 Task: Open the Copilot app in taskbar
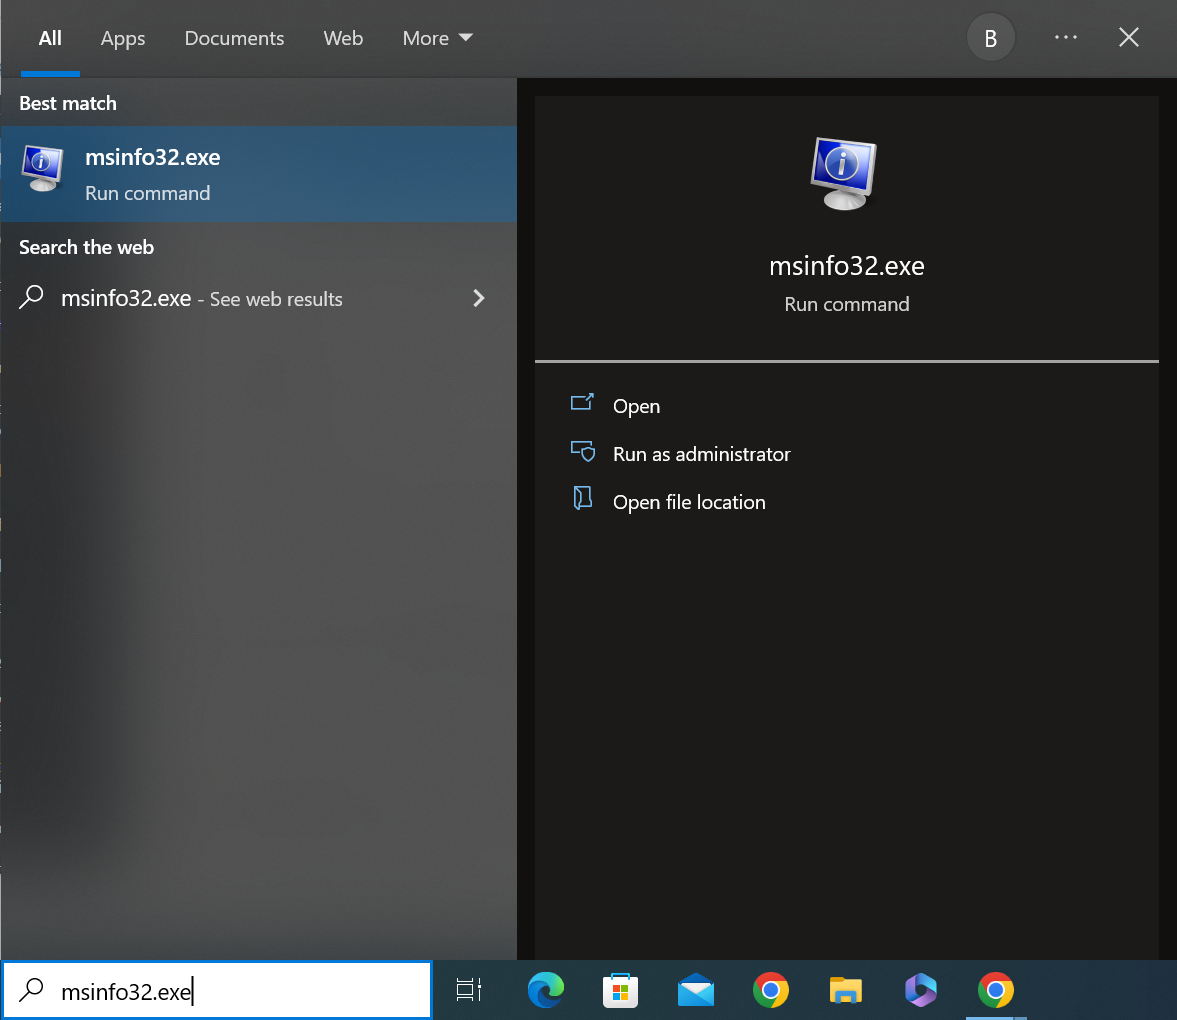click(x=920, y=990)
